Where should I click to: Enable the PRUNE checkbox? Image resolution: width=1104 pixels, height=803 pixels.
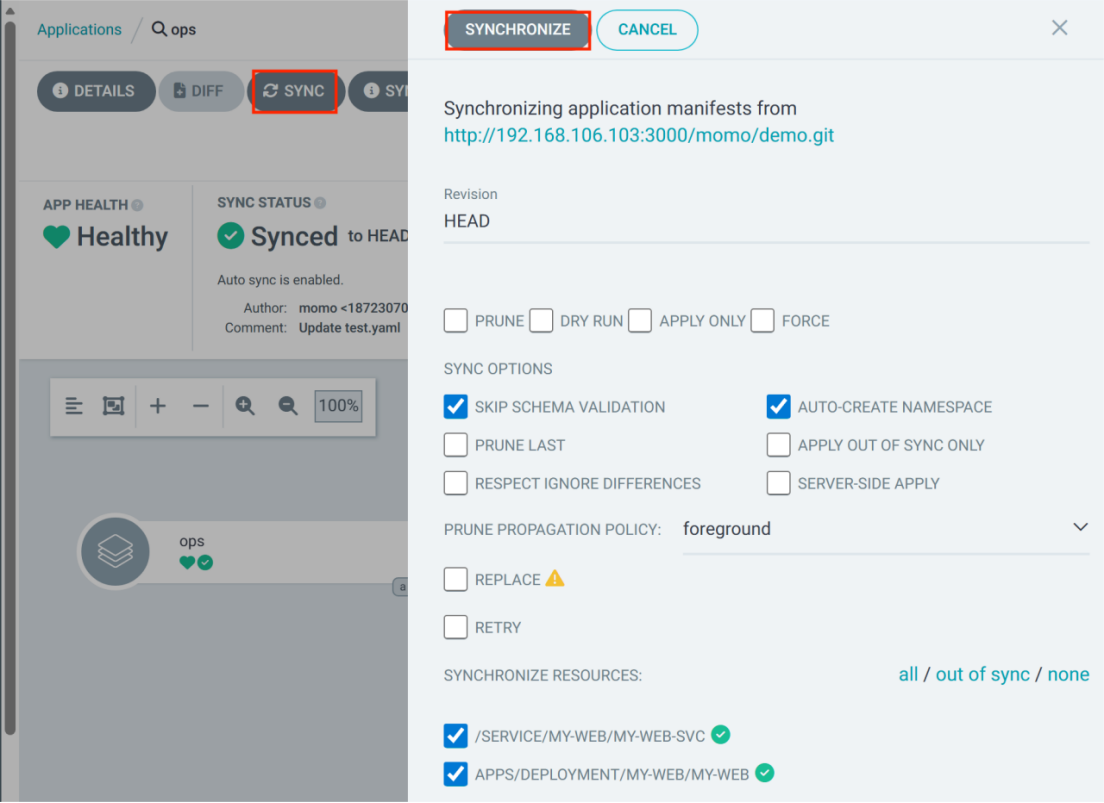coord(456,320)
